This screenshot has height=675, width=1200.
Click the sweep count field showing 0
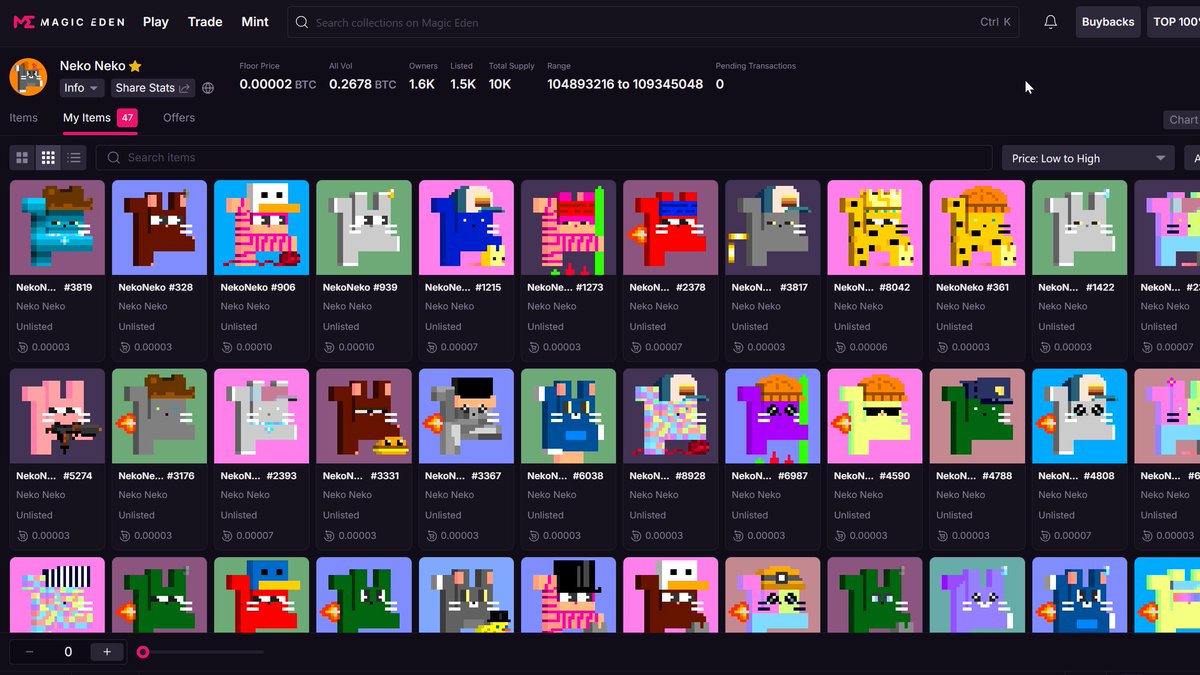coord(68,652)
